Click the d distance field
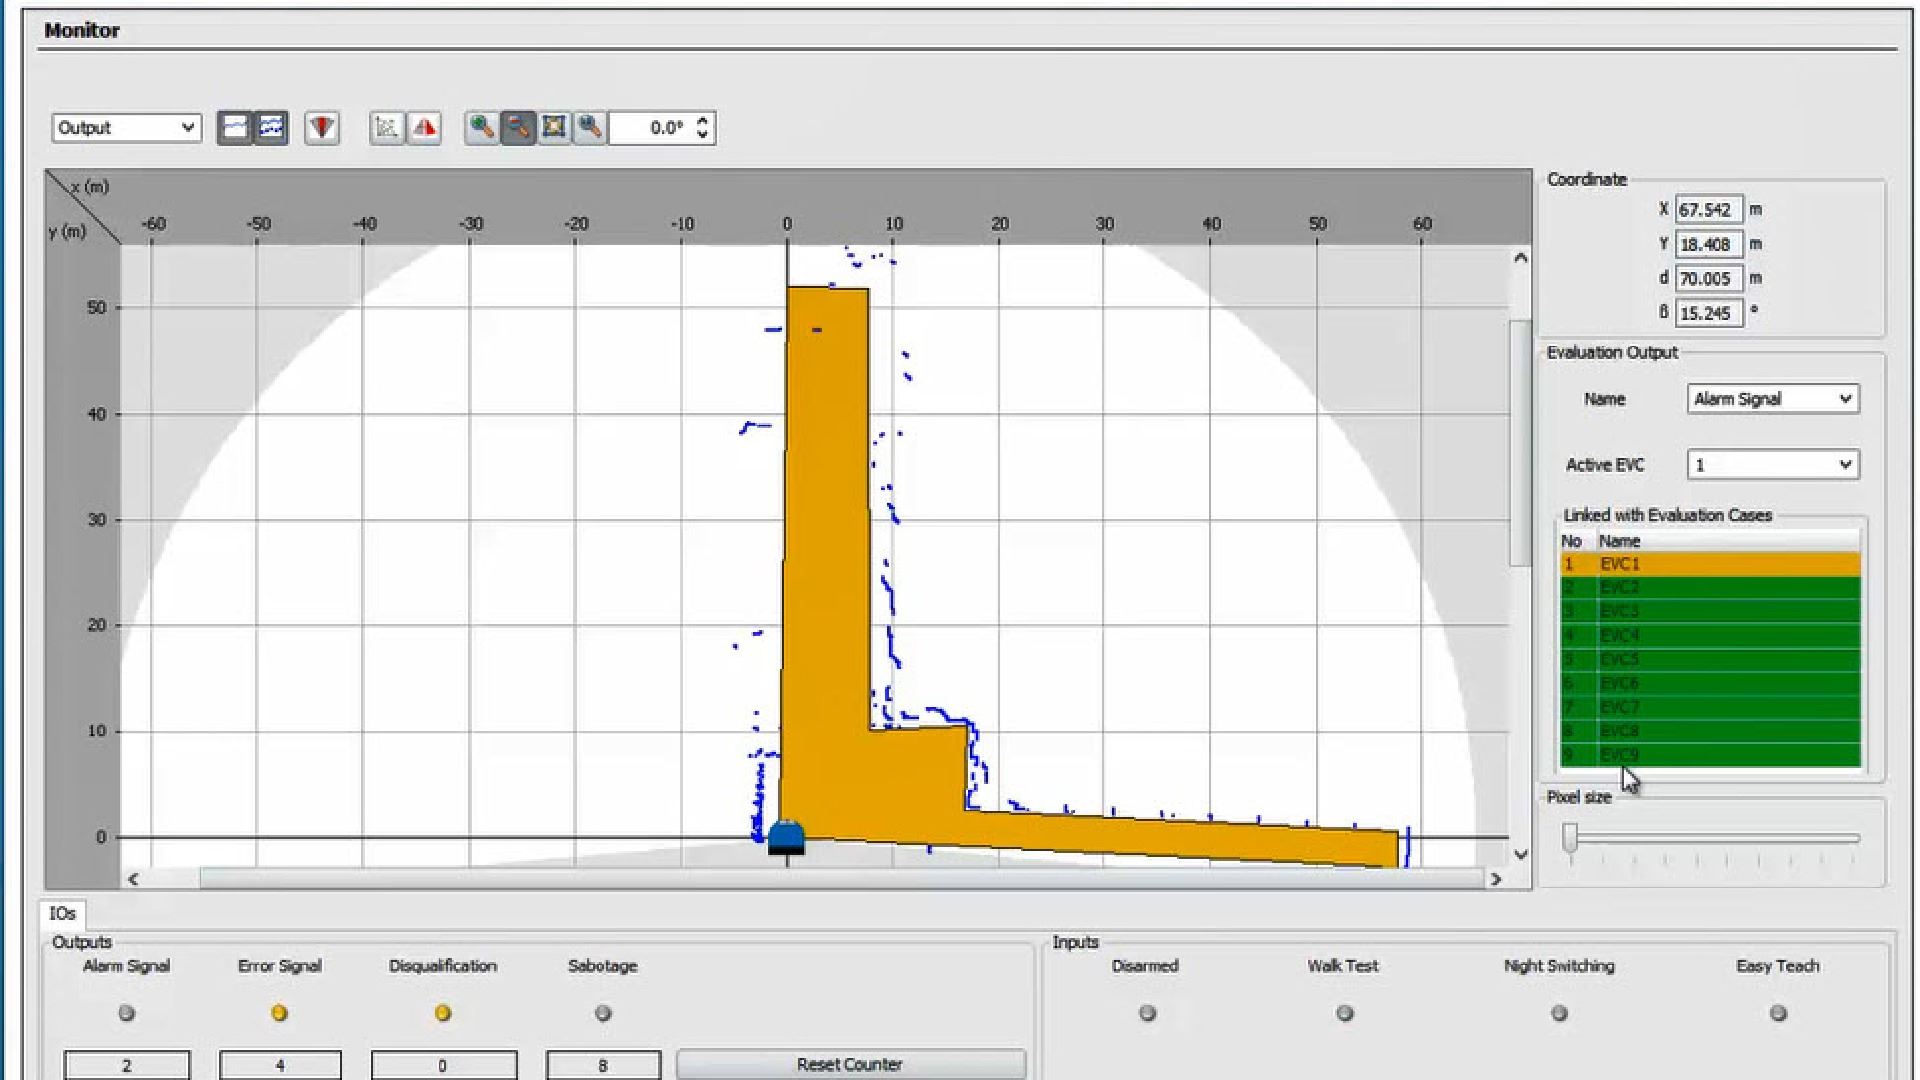1920x1080 pixels. (x=1709, y=279)
